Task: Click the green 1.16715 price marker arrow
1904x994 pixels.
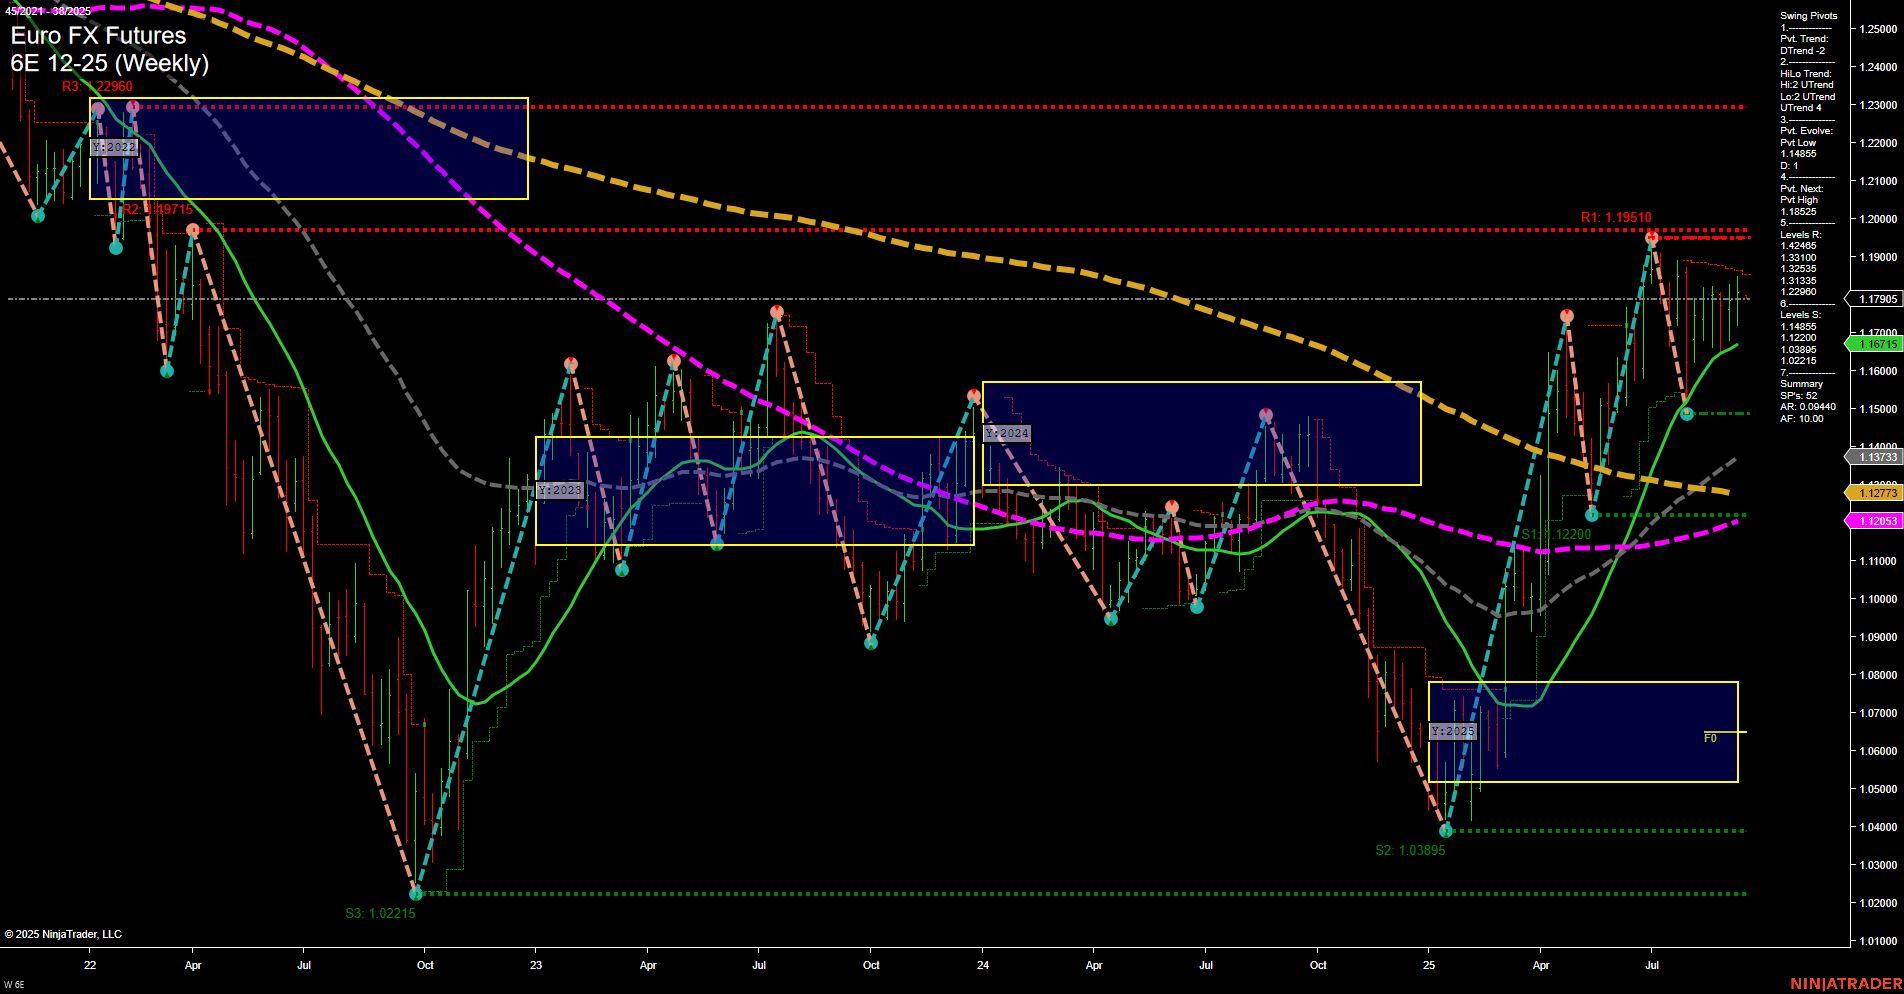Action: point(1877,344)
